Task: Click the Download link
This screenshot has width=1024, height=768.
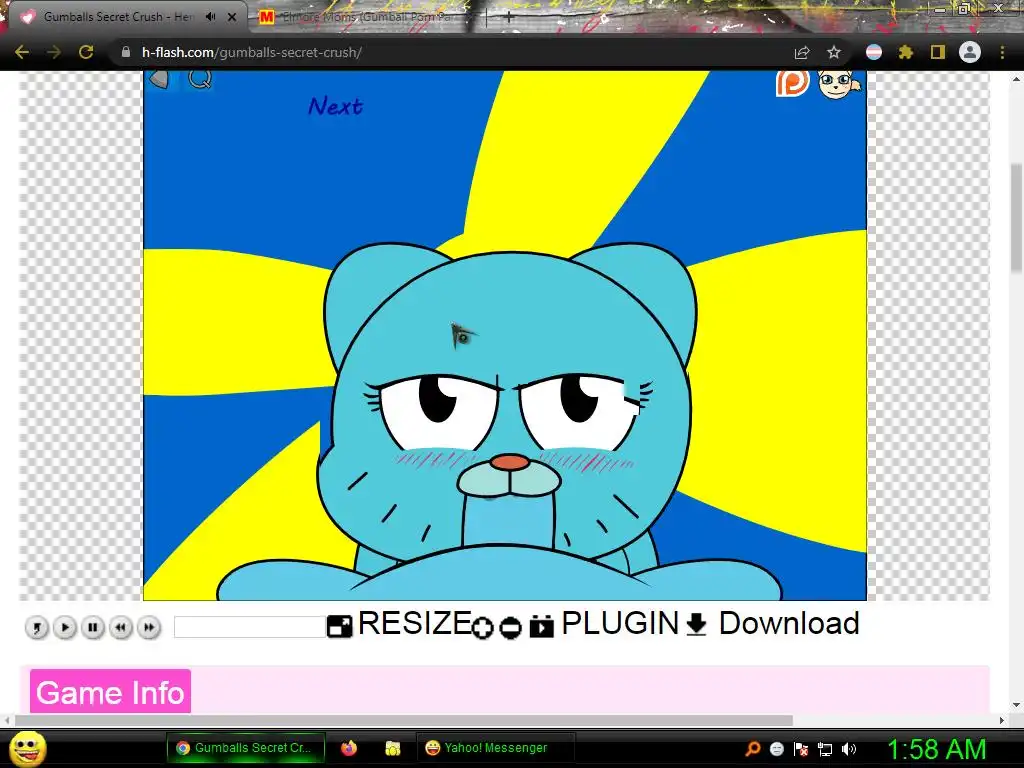Action: click(x=789, y=623)
